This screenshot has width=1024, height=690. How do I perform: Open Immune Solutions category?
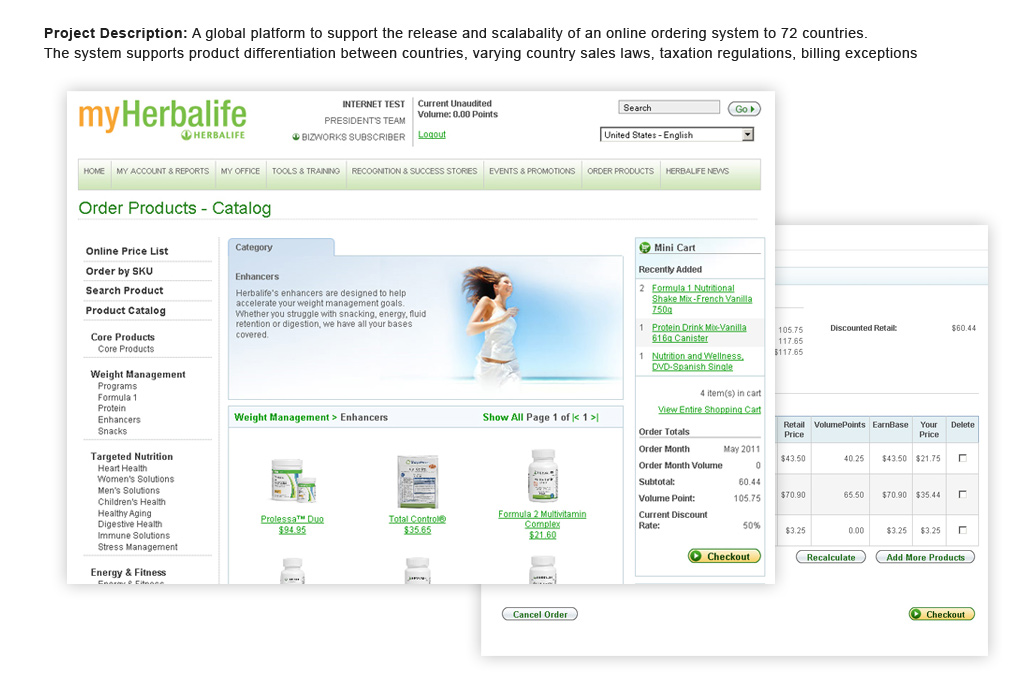(134, 535)
